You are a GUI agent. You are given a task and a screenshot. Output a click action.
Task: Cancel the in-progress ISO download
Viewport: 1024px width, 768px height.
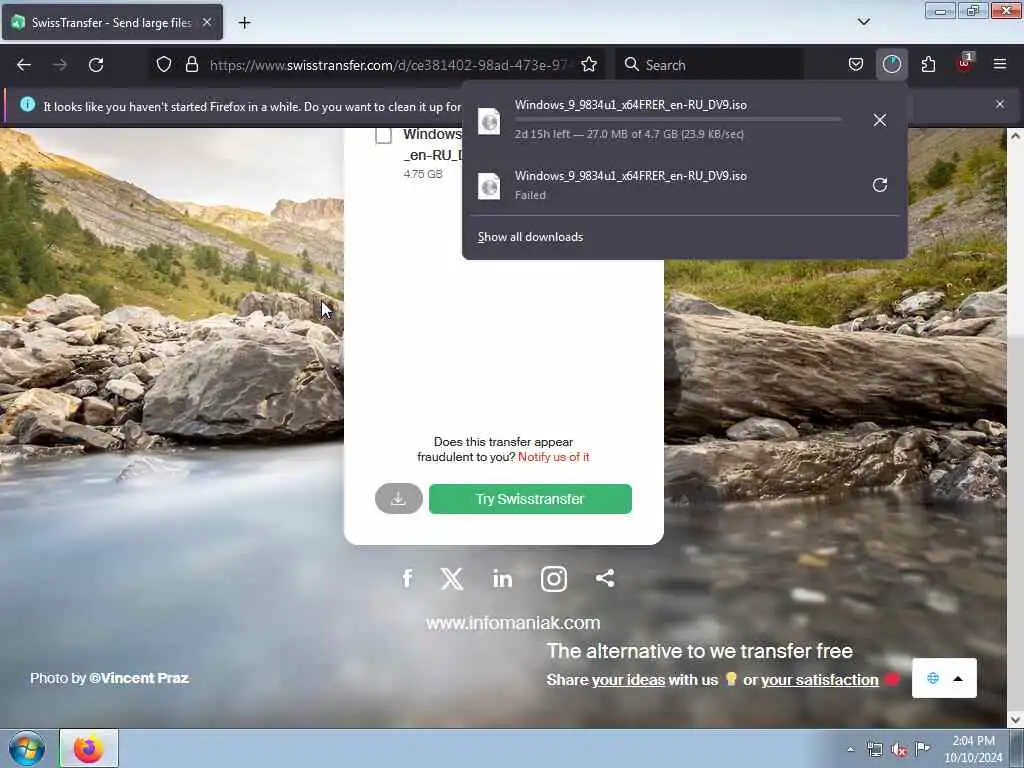880,120
